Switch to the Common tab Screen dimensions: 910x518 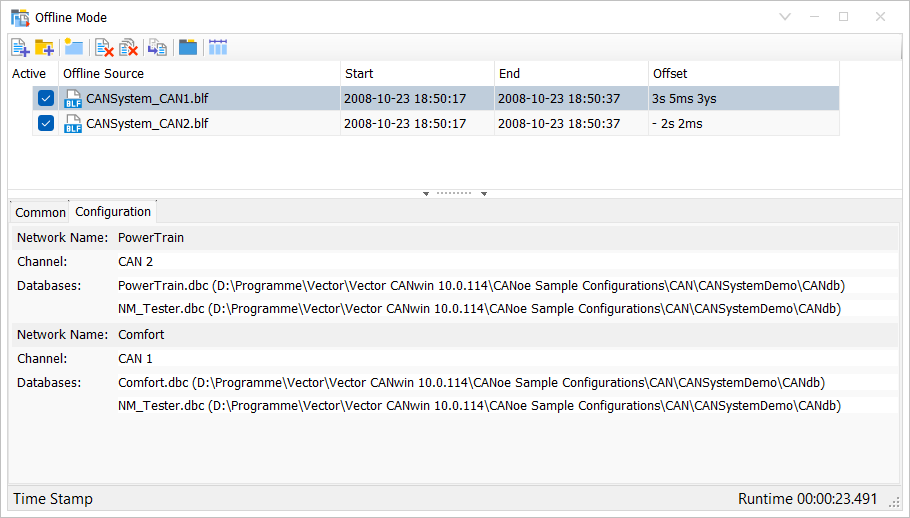[x=40, y=212]
